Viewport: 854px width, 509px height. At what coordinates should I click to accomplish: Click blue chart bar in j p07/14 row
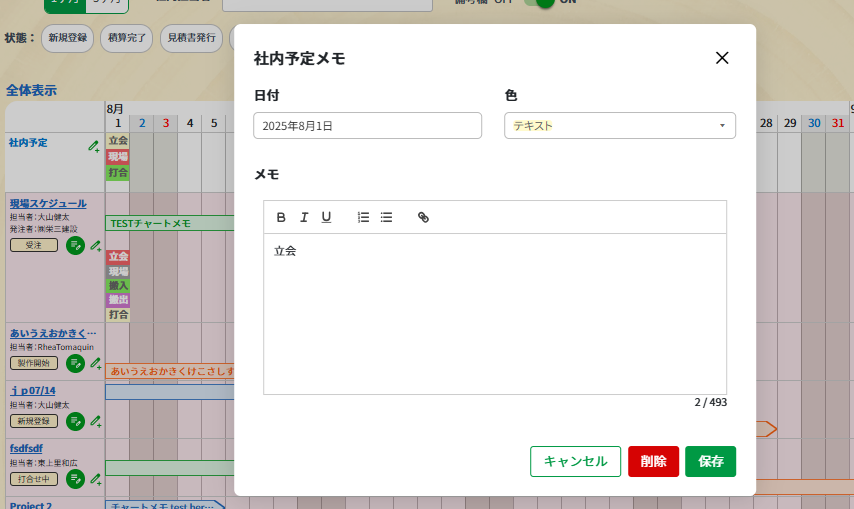pyautogui.click(x=170, y=392)
